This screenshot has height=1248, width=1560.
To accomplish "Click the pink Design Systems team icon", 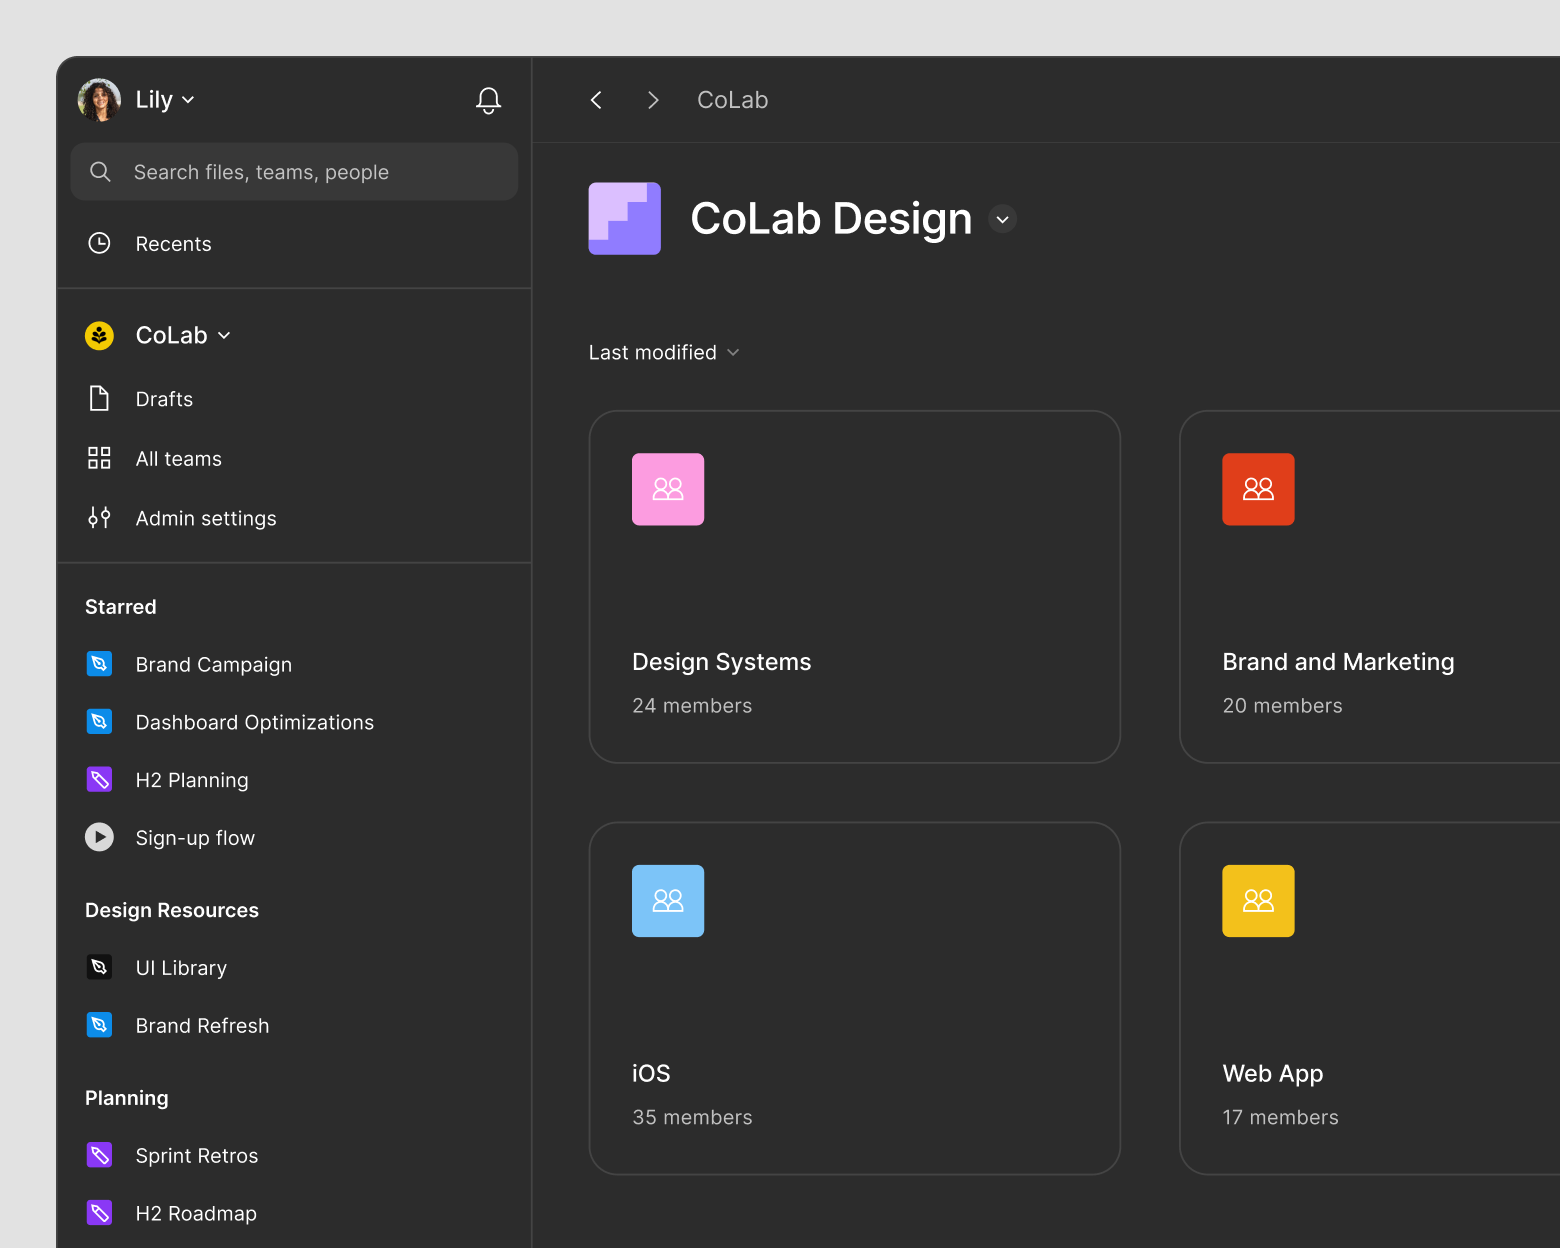I will [667, 489].
